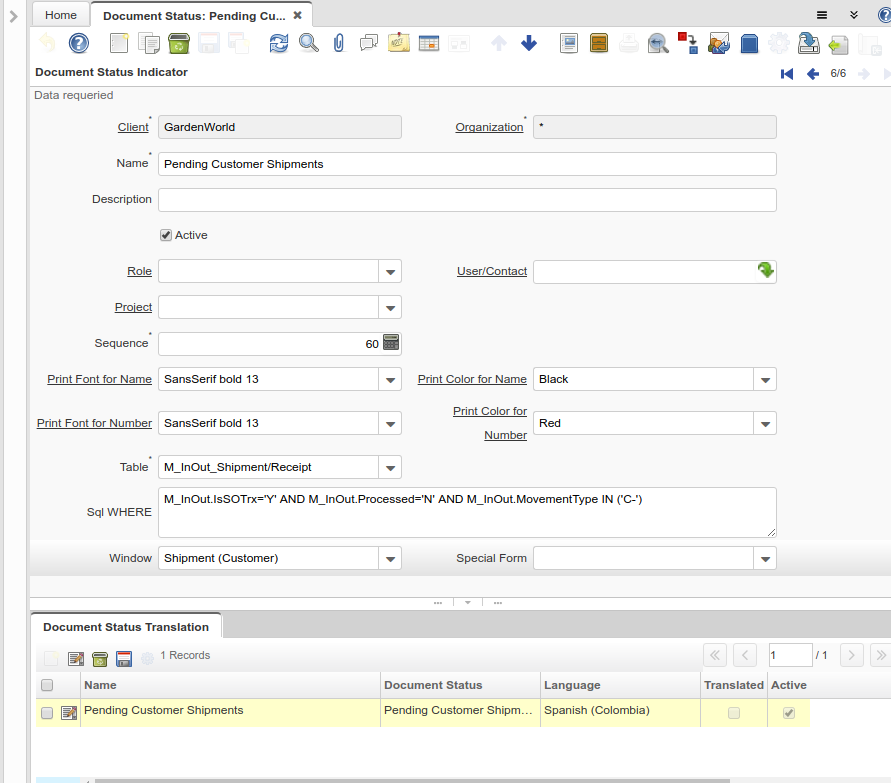Uncheck the Active checkbox

(166, 236)
